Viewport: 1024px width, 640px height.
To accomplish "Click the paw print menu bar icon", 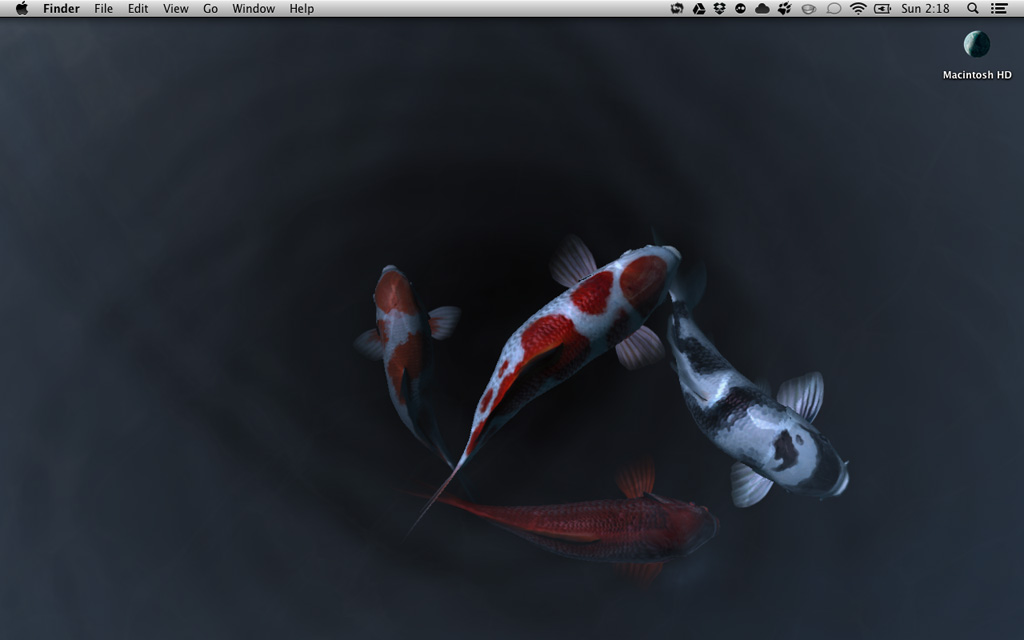I will 784,9.
